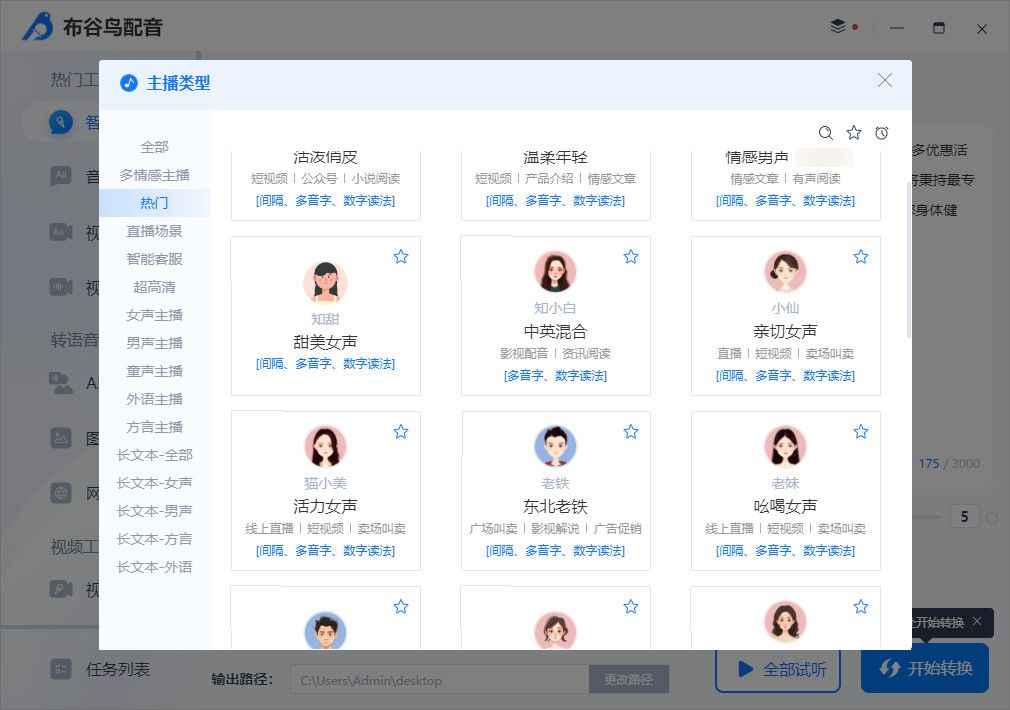Filter by 童声主播
This screenshot has width=1010, height=710.
pos(155,371)
